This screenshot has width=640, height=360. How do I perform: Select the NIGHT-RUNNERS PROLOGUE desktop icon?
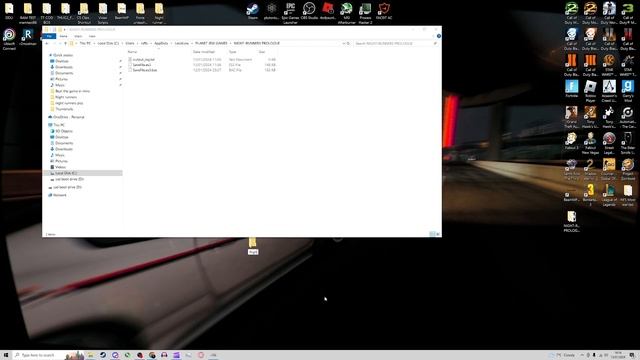pyautogui.click(x=571, y=221)
